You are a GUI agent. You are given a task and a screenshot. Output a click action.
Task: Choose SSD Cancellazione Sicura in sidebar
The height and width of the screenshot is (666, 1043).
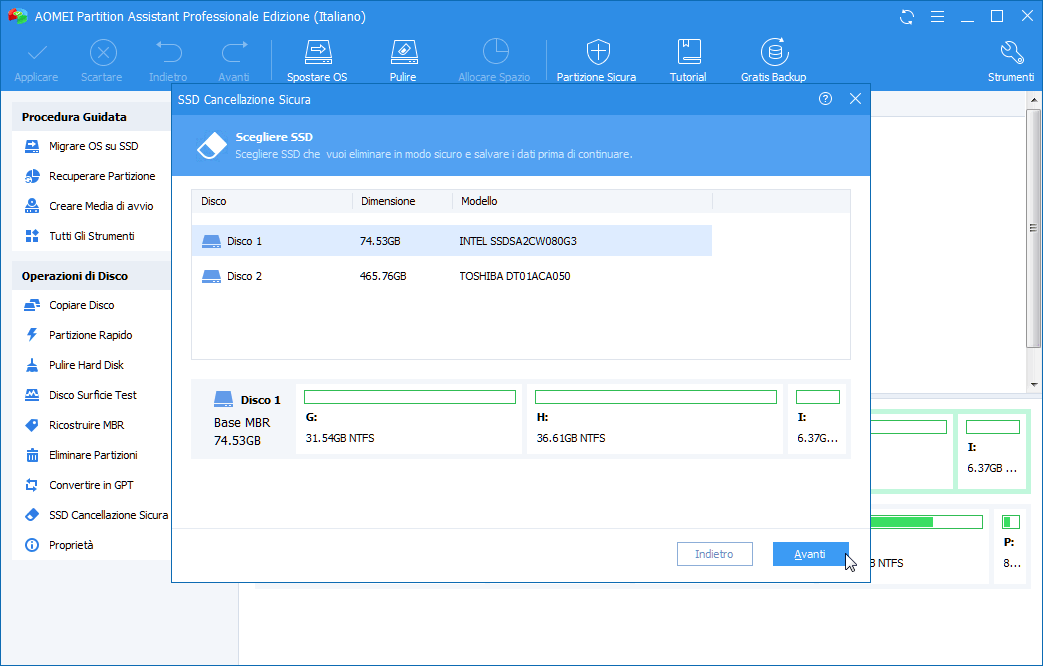[x=95, y=515]
